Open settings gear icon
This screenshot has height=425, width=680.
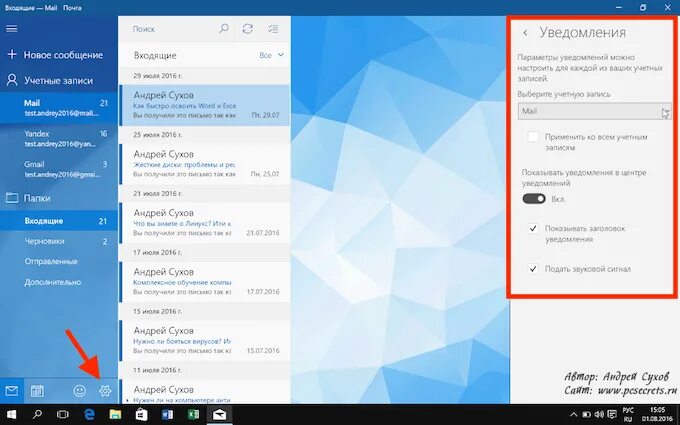click(x=105, y=391)
